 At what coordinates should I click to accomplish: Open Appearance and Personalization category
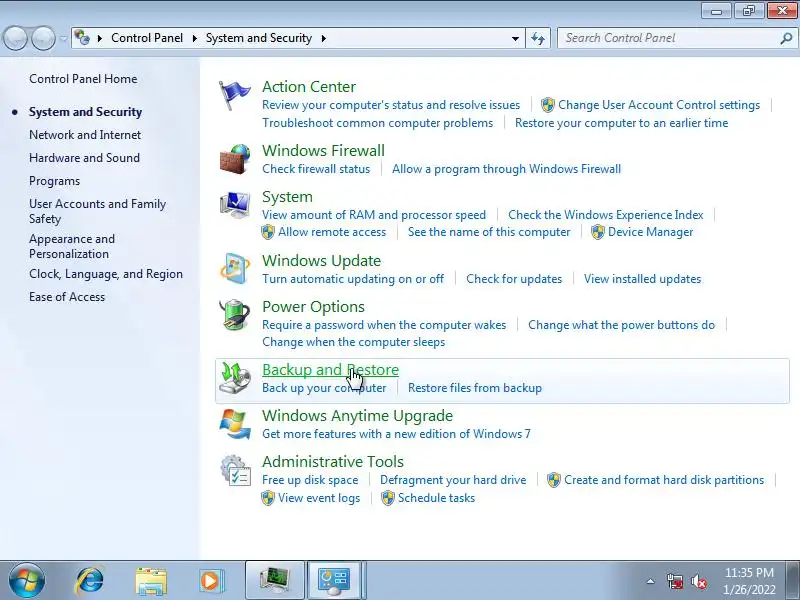tap(72, 246)
